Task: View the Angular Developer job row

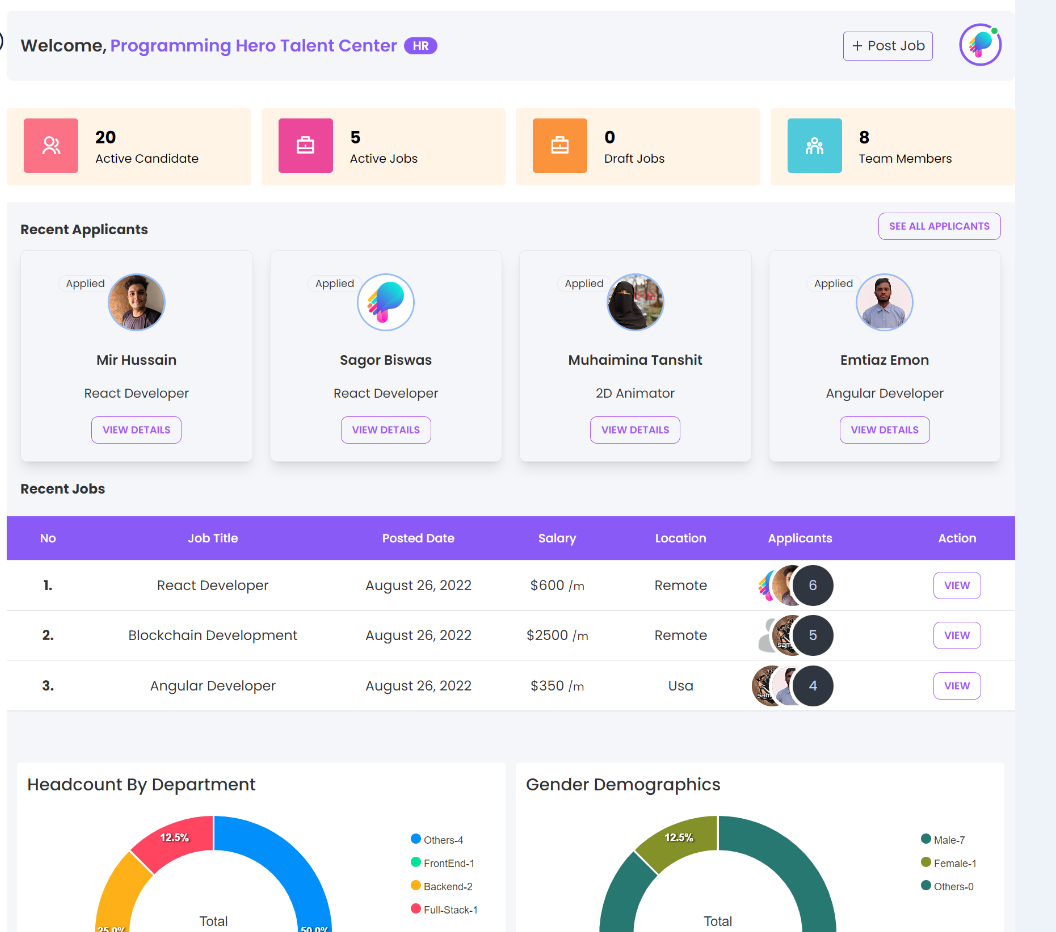Action: (956, 686)
